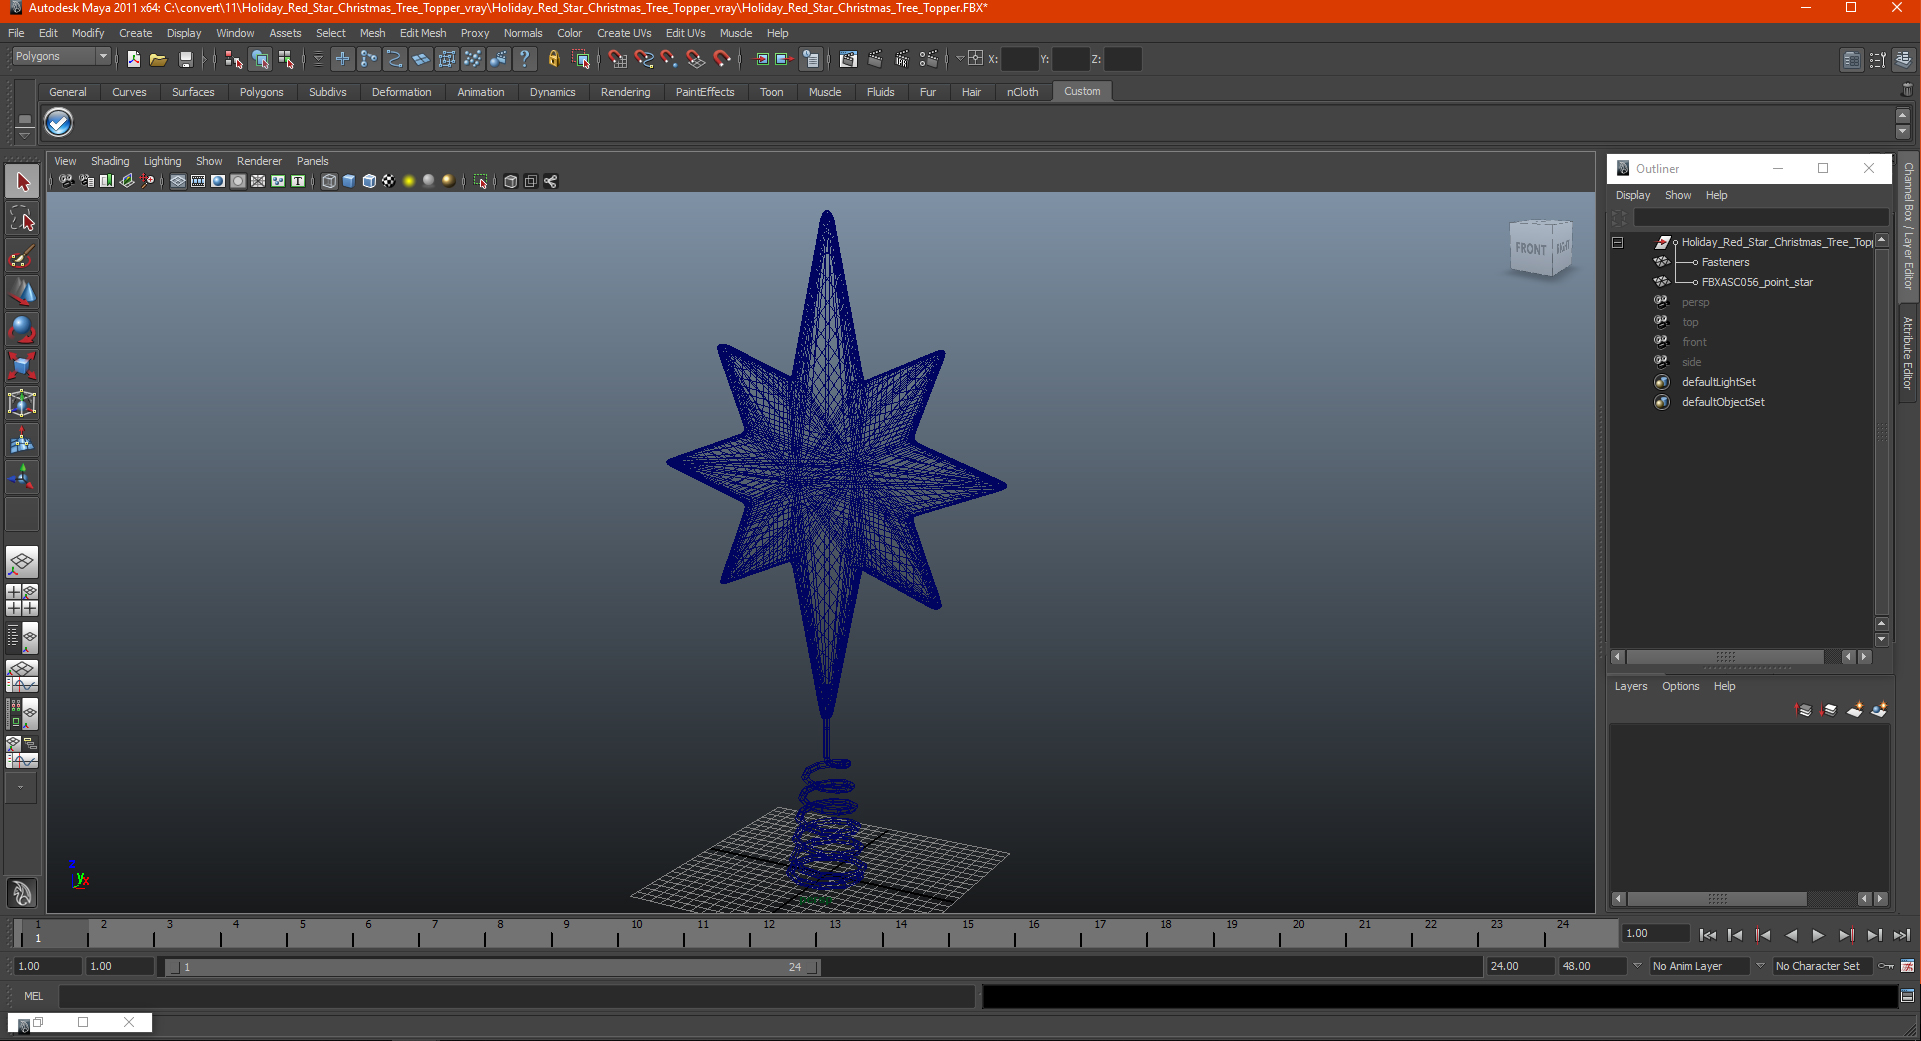Toggle wireframe display in panel toolbar
This screenshot has height=1041, width=1921.
(x=329, y=181)
